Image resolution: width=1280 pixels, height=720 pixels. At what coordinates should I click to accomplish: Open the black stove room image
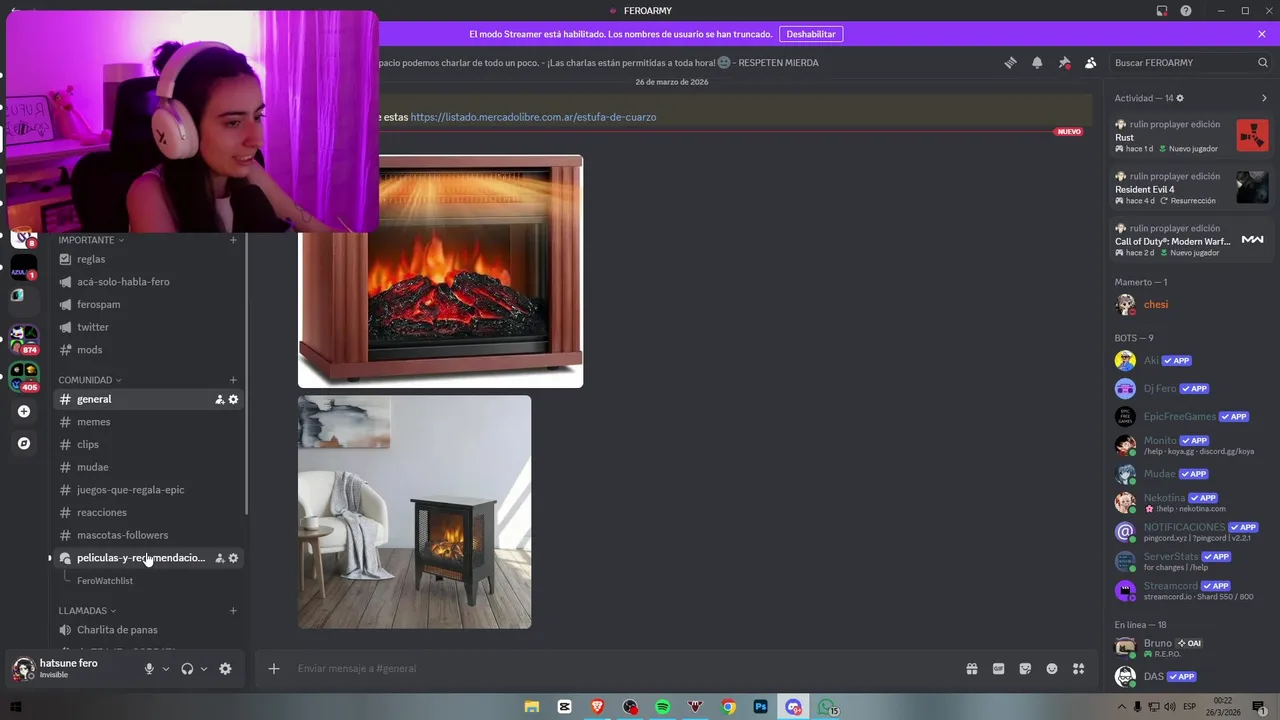[414, 512]
